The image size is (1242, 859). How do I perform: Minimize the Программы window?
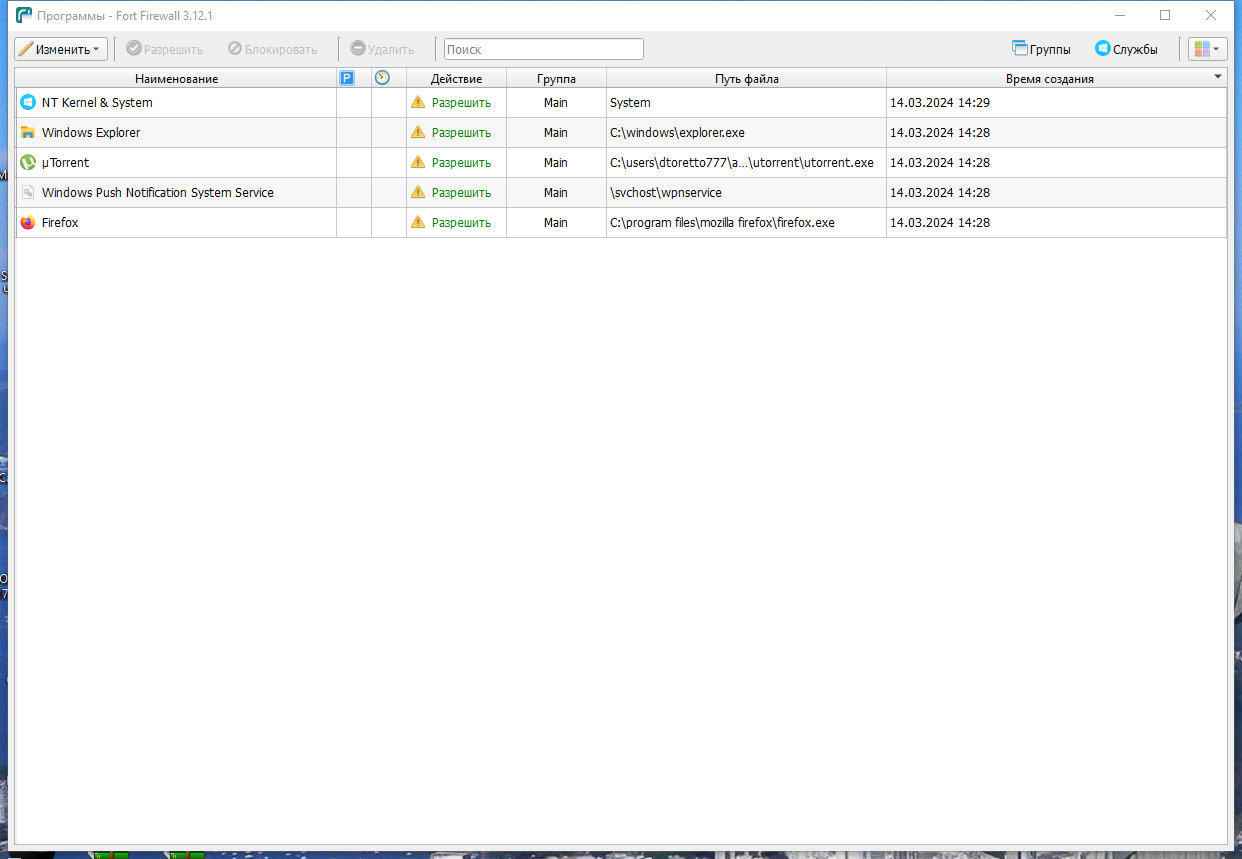tap(1119, 15)
